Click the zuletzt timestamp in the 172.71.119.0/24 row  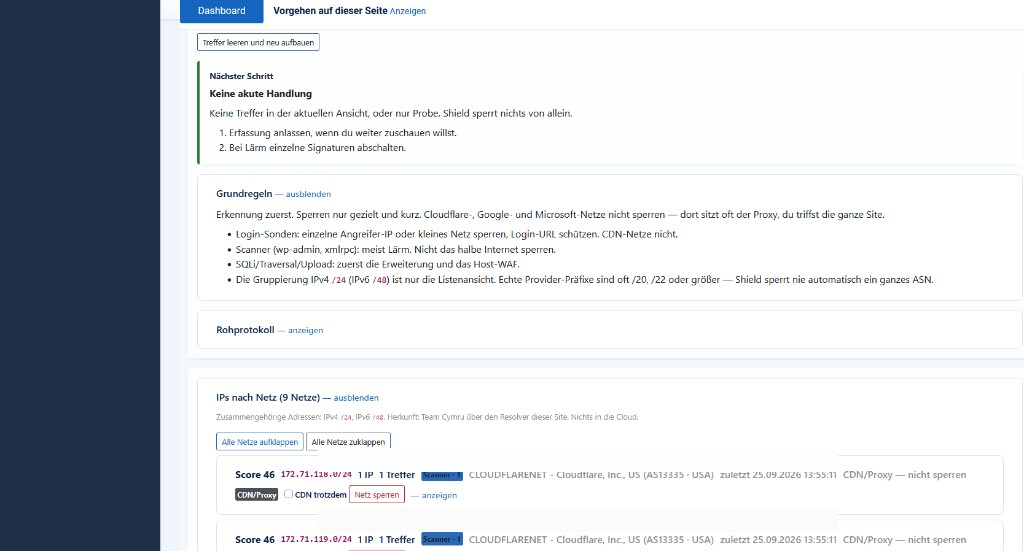click(778, 540)
